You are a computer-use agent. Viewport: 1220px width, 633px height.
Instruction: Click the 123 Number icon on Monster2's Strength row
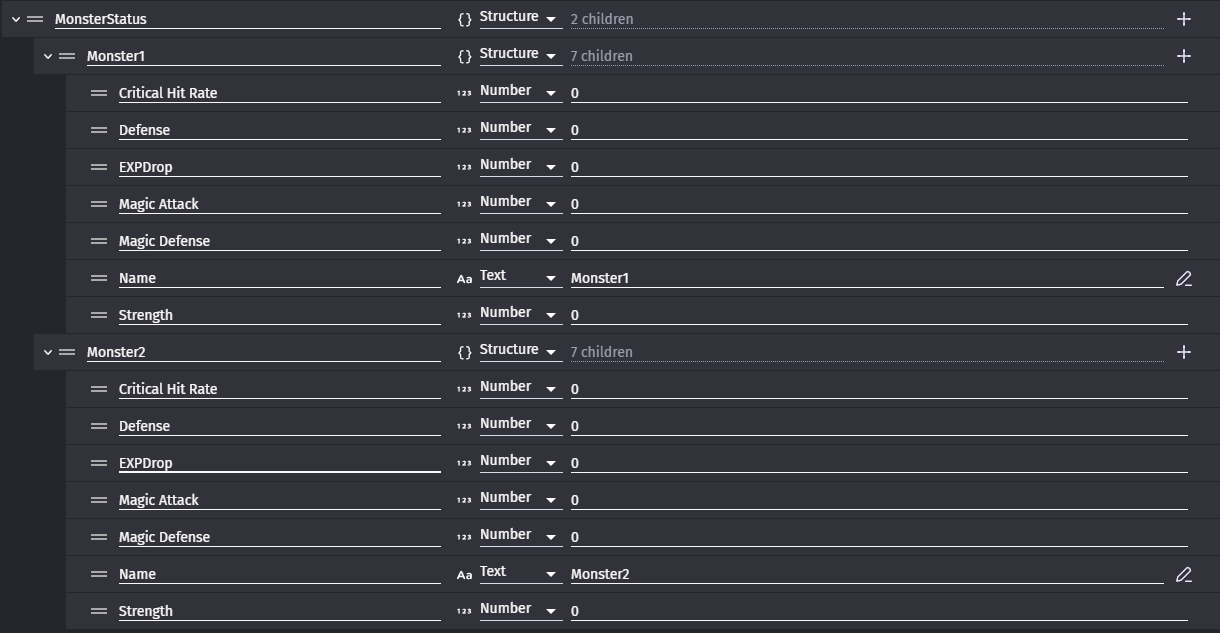coord(463,610)
